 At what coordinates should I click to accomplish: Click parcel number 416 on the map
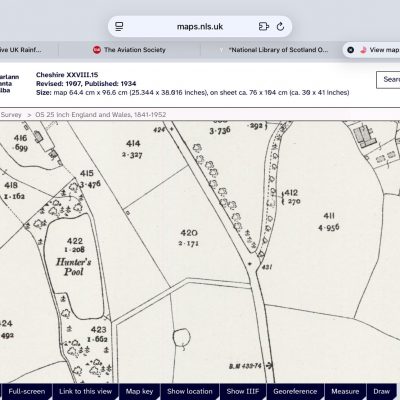click(x=20, y=138)
